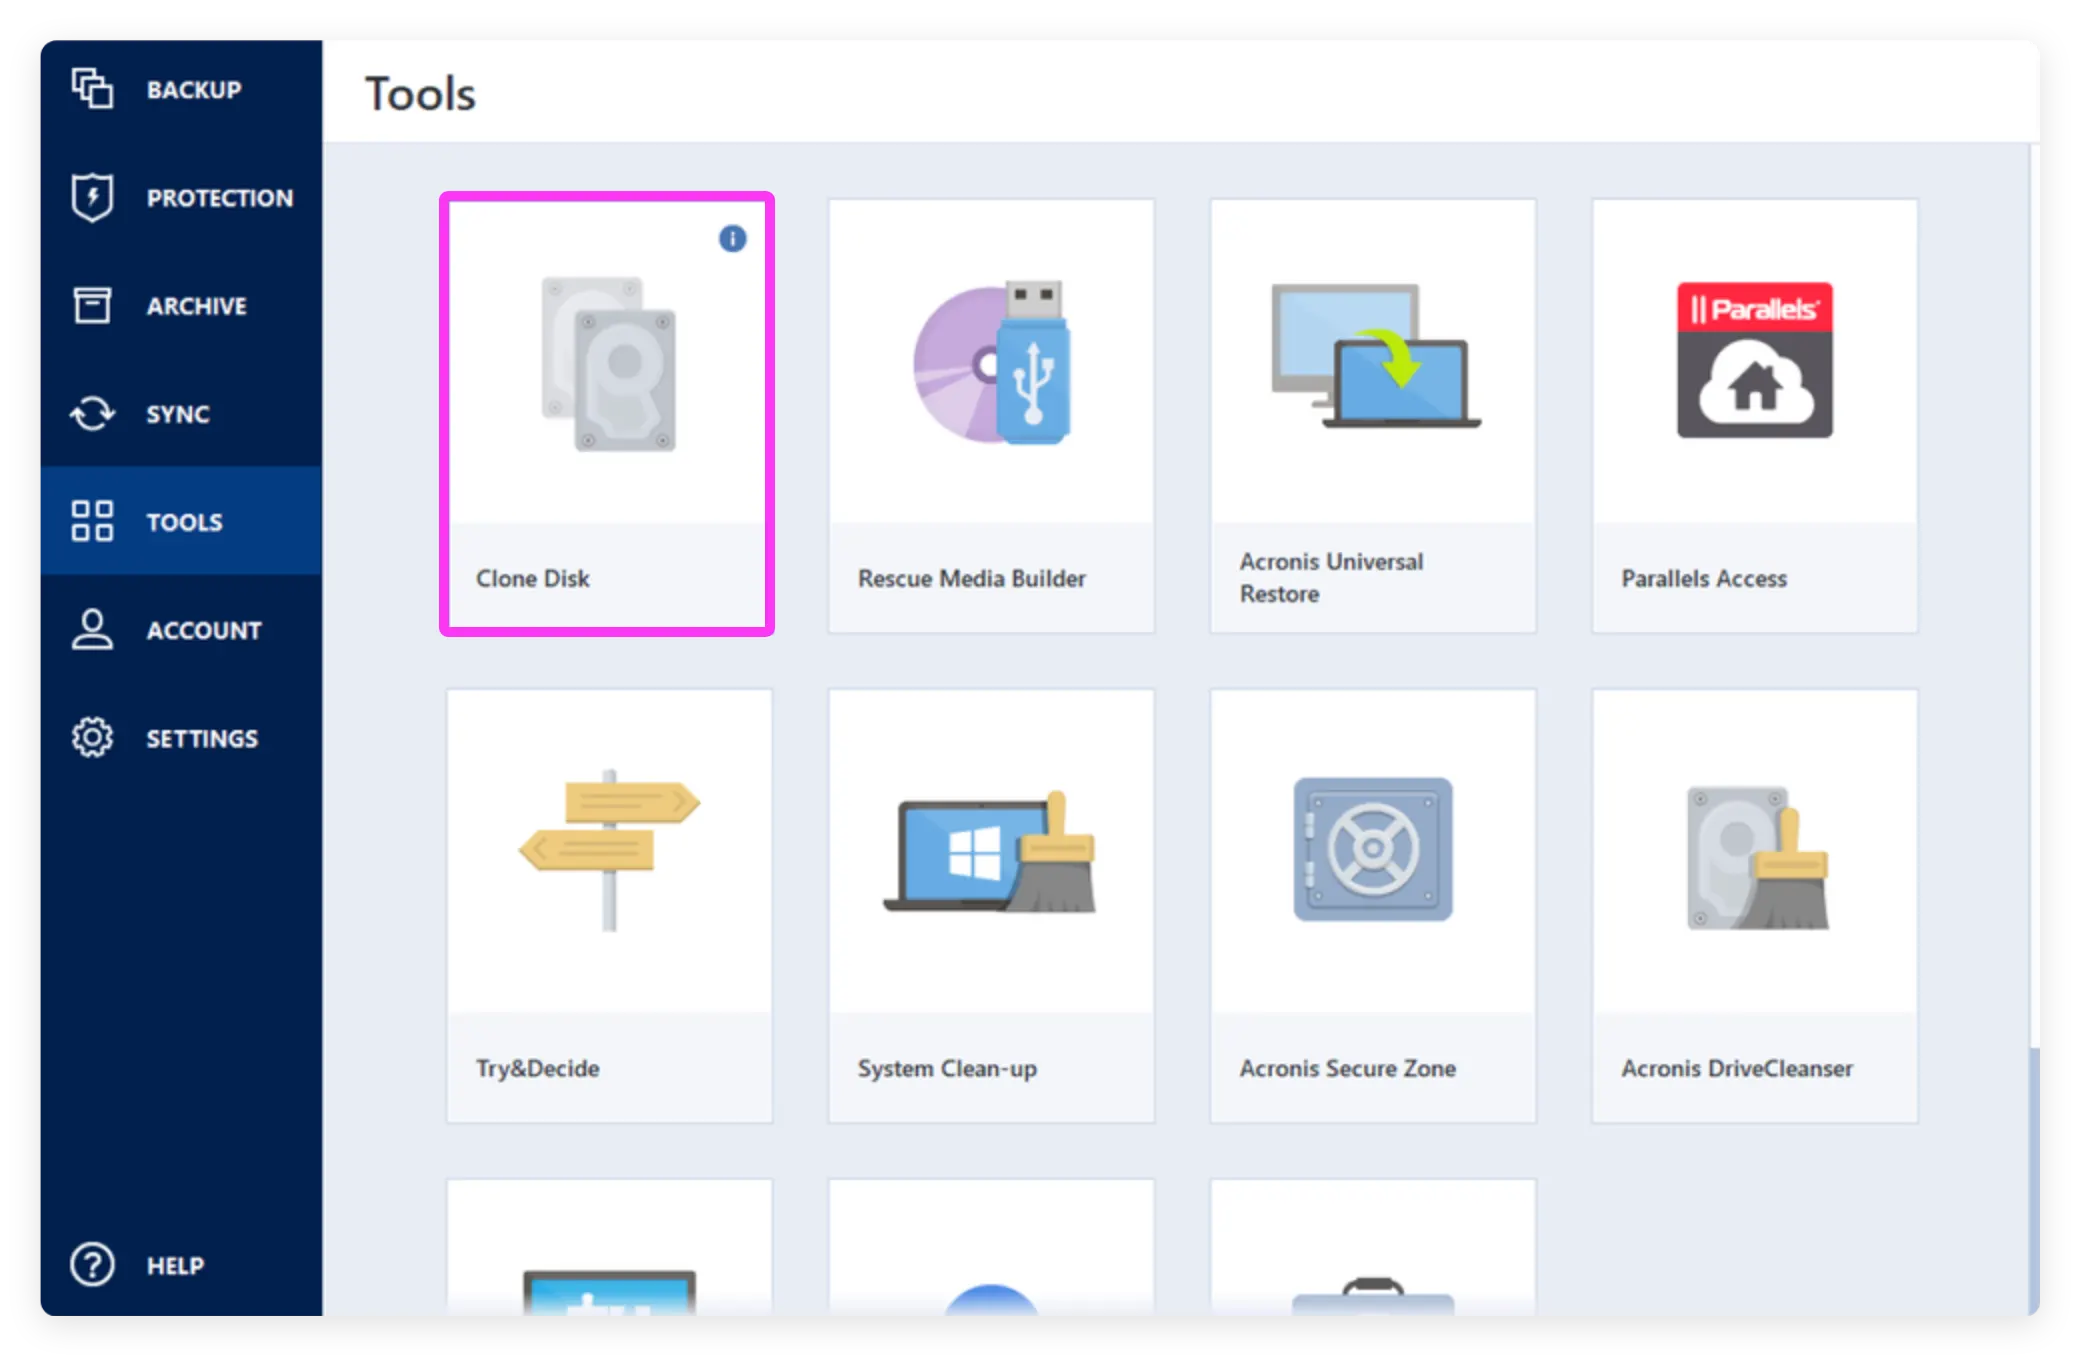Image resolution: width=2080 pixels, height=1356 pixels.
Task: Click the Sync arrows icon
Action: [92, 413]
